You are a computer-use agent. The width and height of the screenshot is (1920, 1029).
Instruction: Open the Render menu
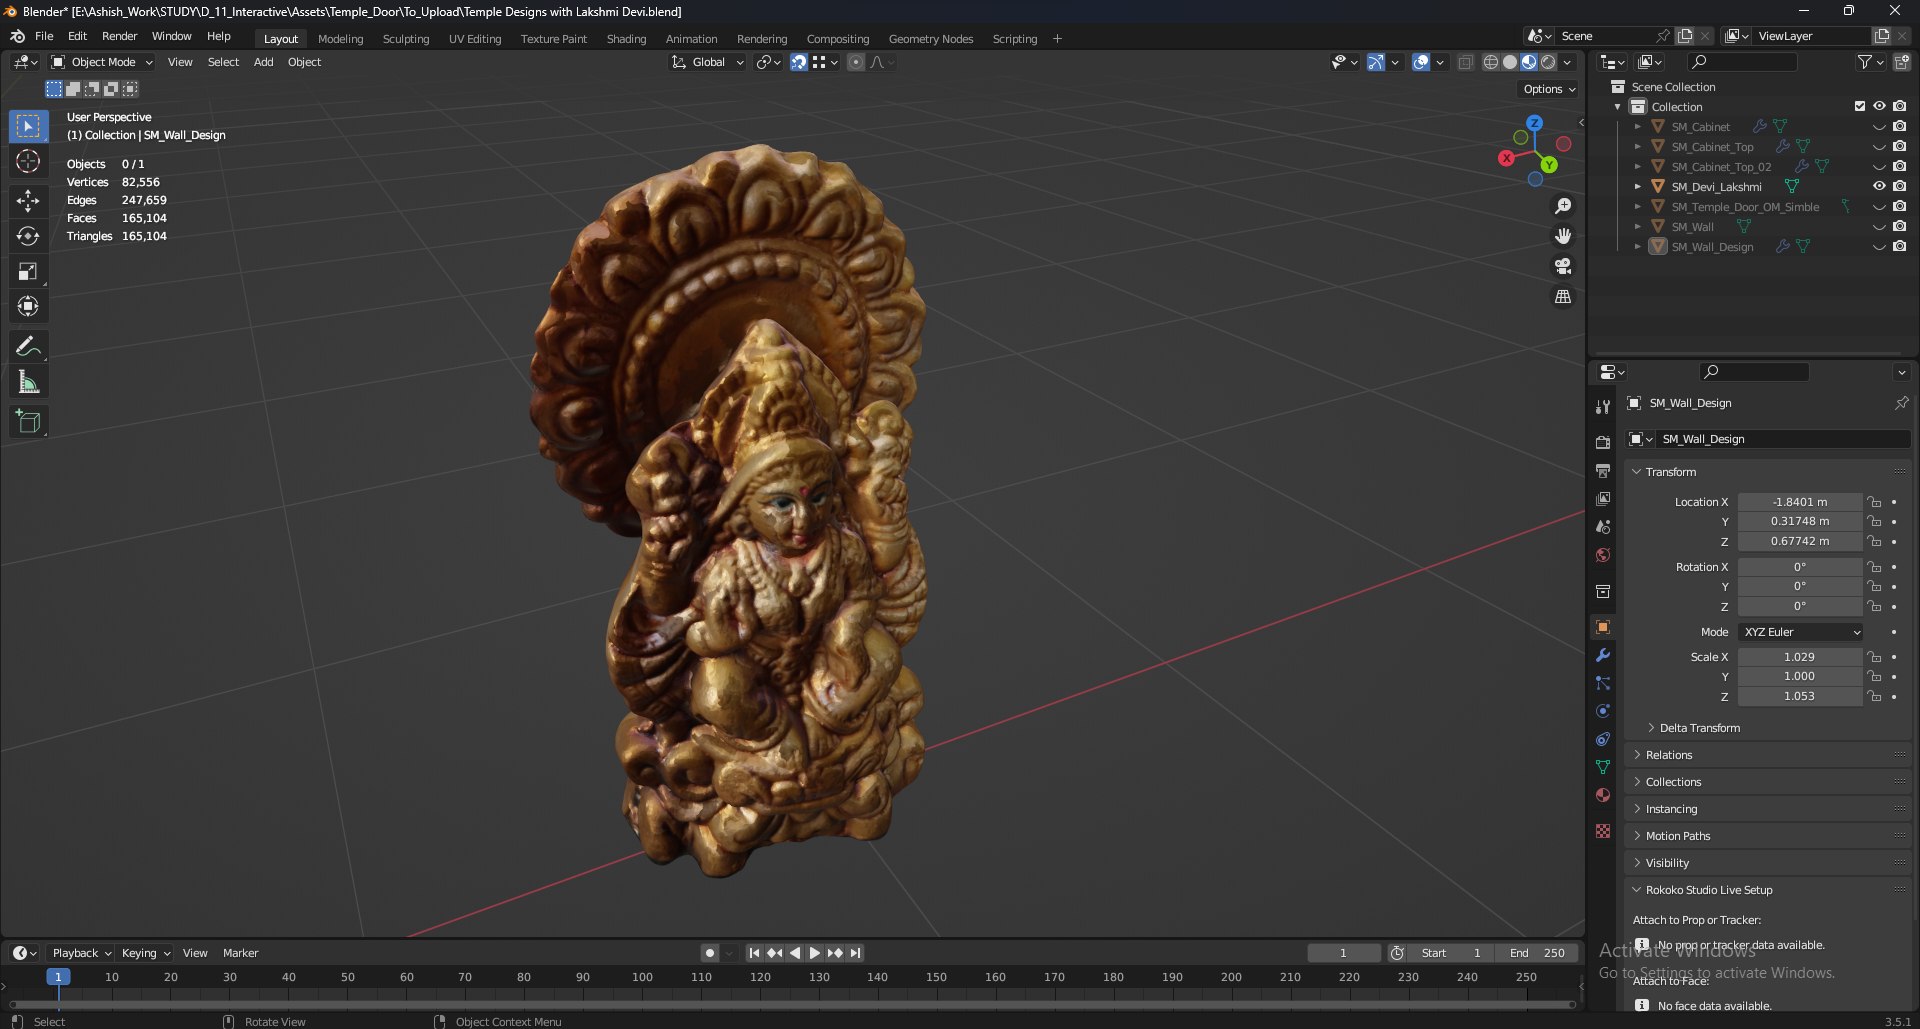point(119,36)
